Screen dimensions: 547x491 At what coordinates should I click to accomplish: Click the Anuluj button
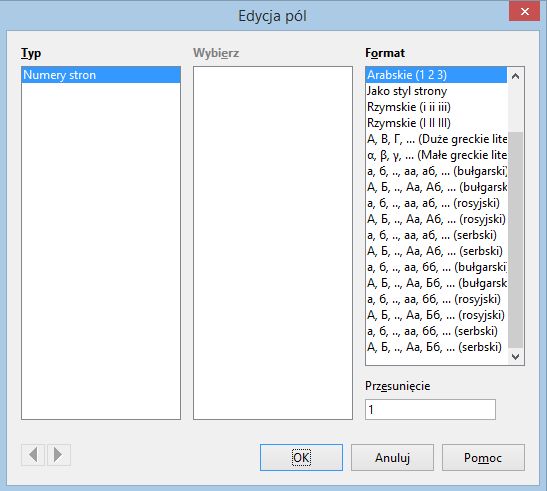click(x=392, y=457)
